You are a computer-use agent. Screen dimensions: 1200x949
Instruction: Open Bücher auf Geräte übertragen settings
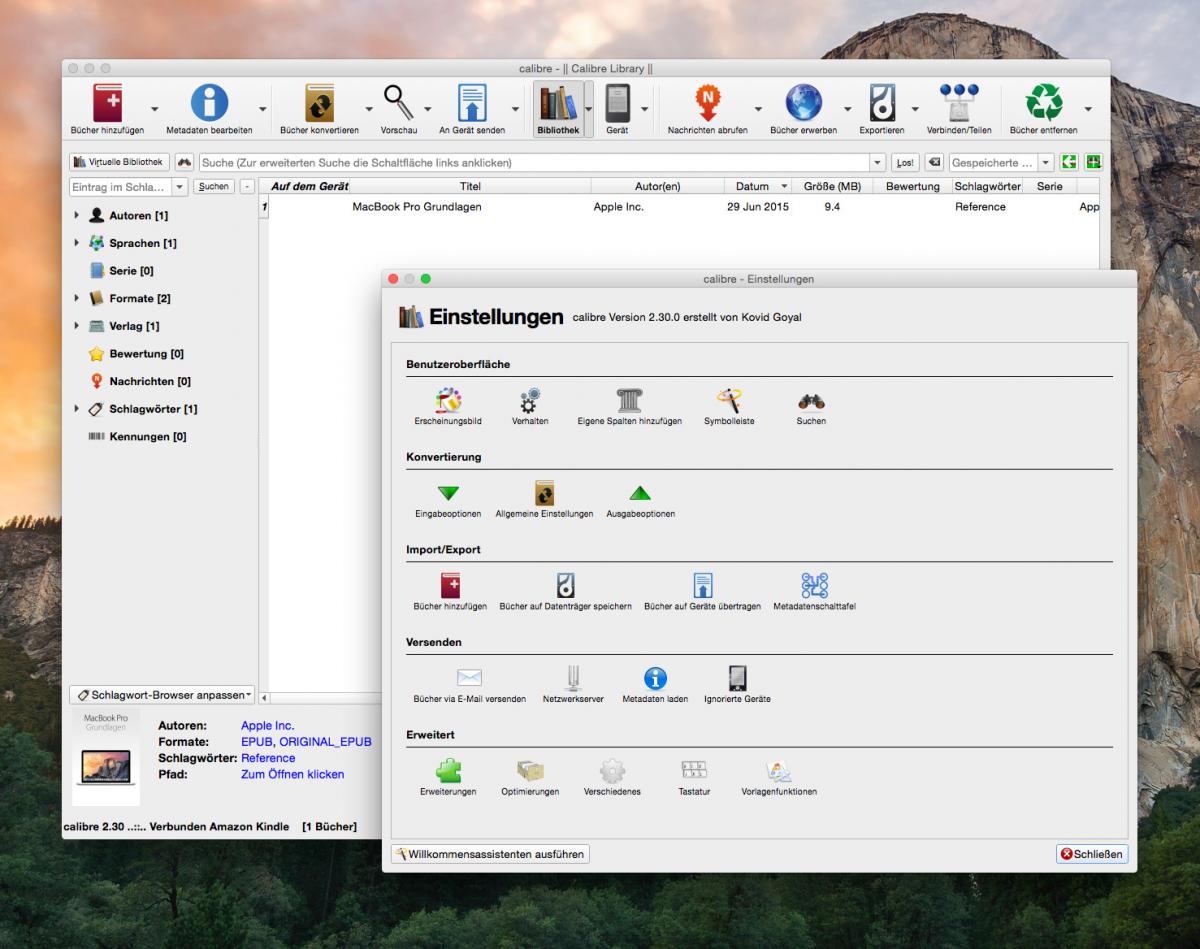[x=703, y=585]
